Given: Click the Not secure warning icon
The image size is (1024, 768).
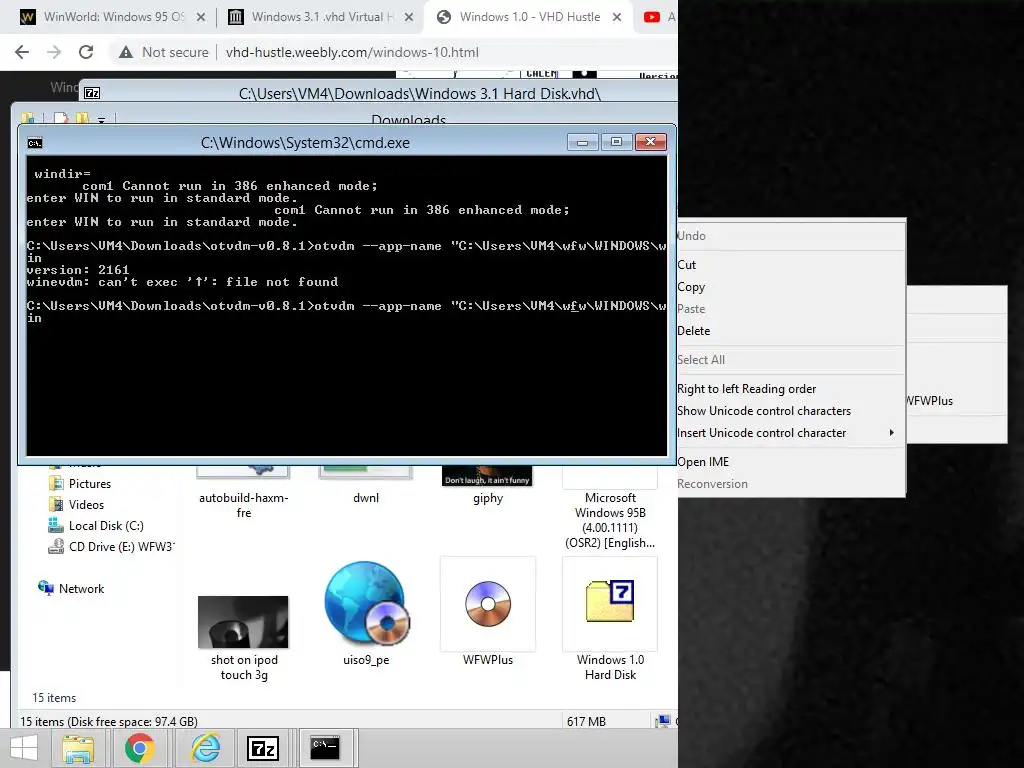Looking at the screenshot, I should click(x=126, y=52).
